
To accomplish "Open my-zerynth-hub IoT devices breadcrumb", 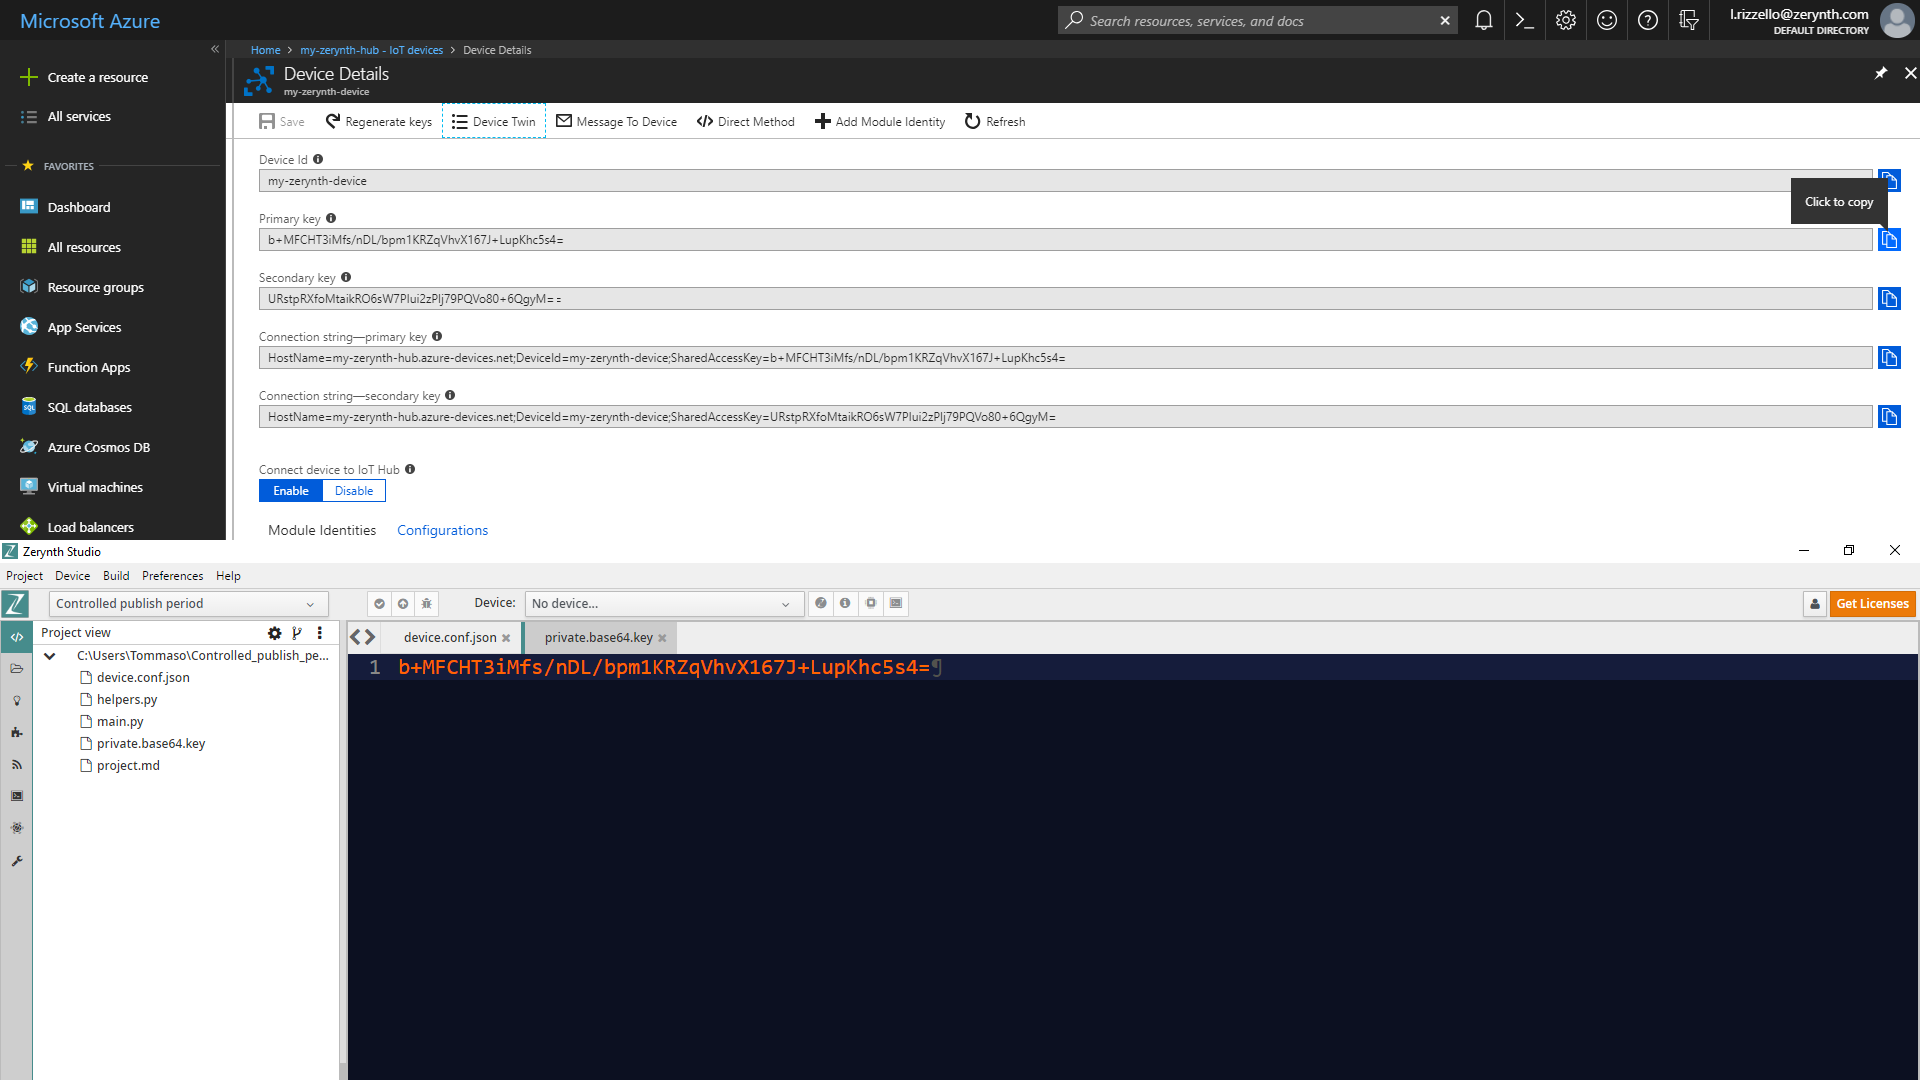I will (371, 49).
